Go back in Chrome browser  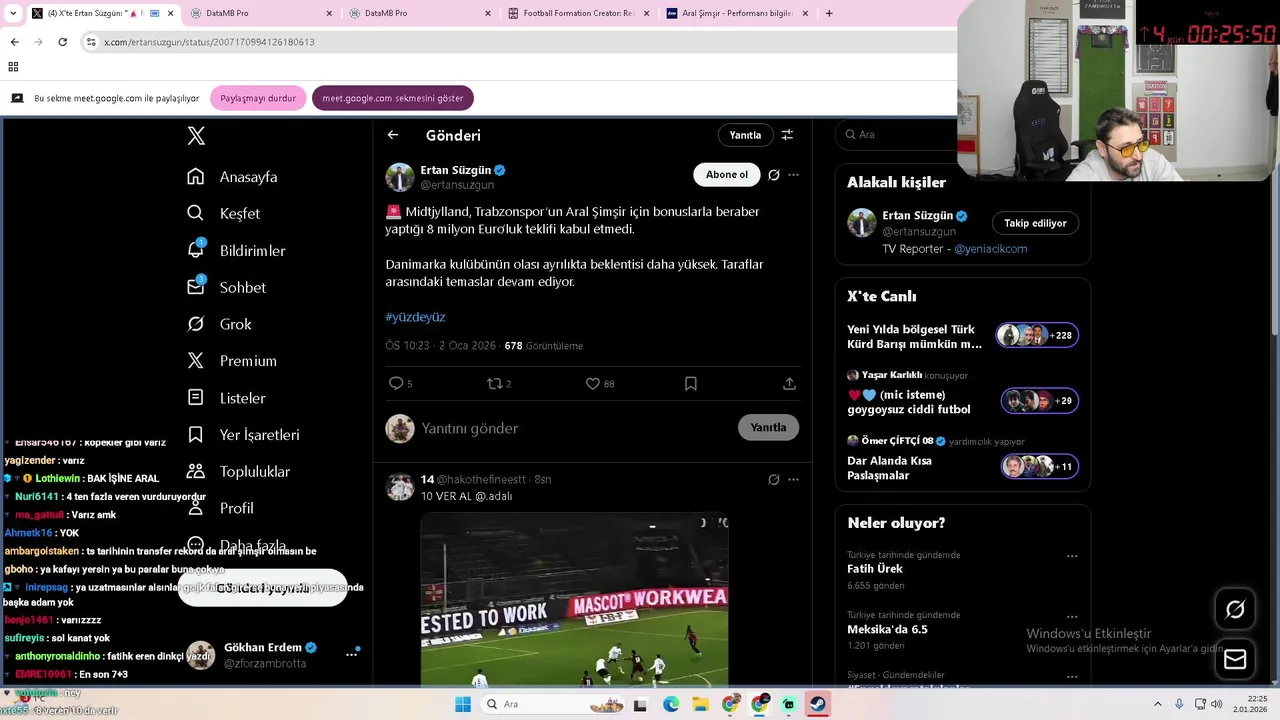point(14,42)
